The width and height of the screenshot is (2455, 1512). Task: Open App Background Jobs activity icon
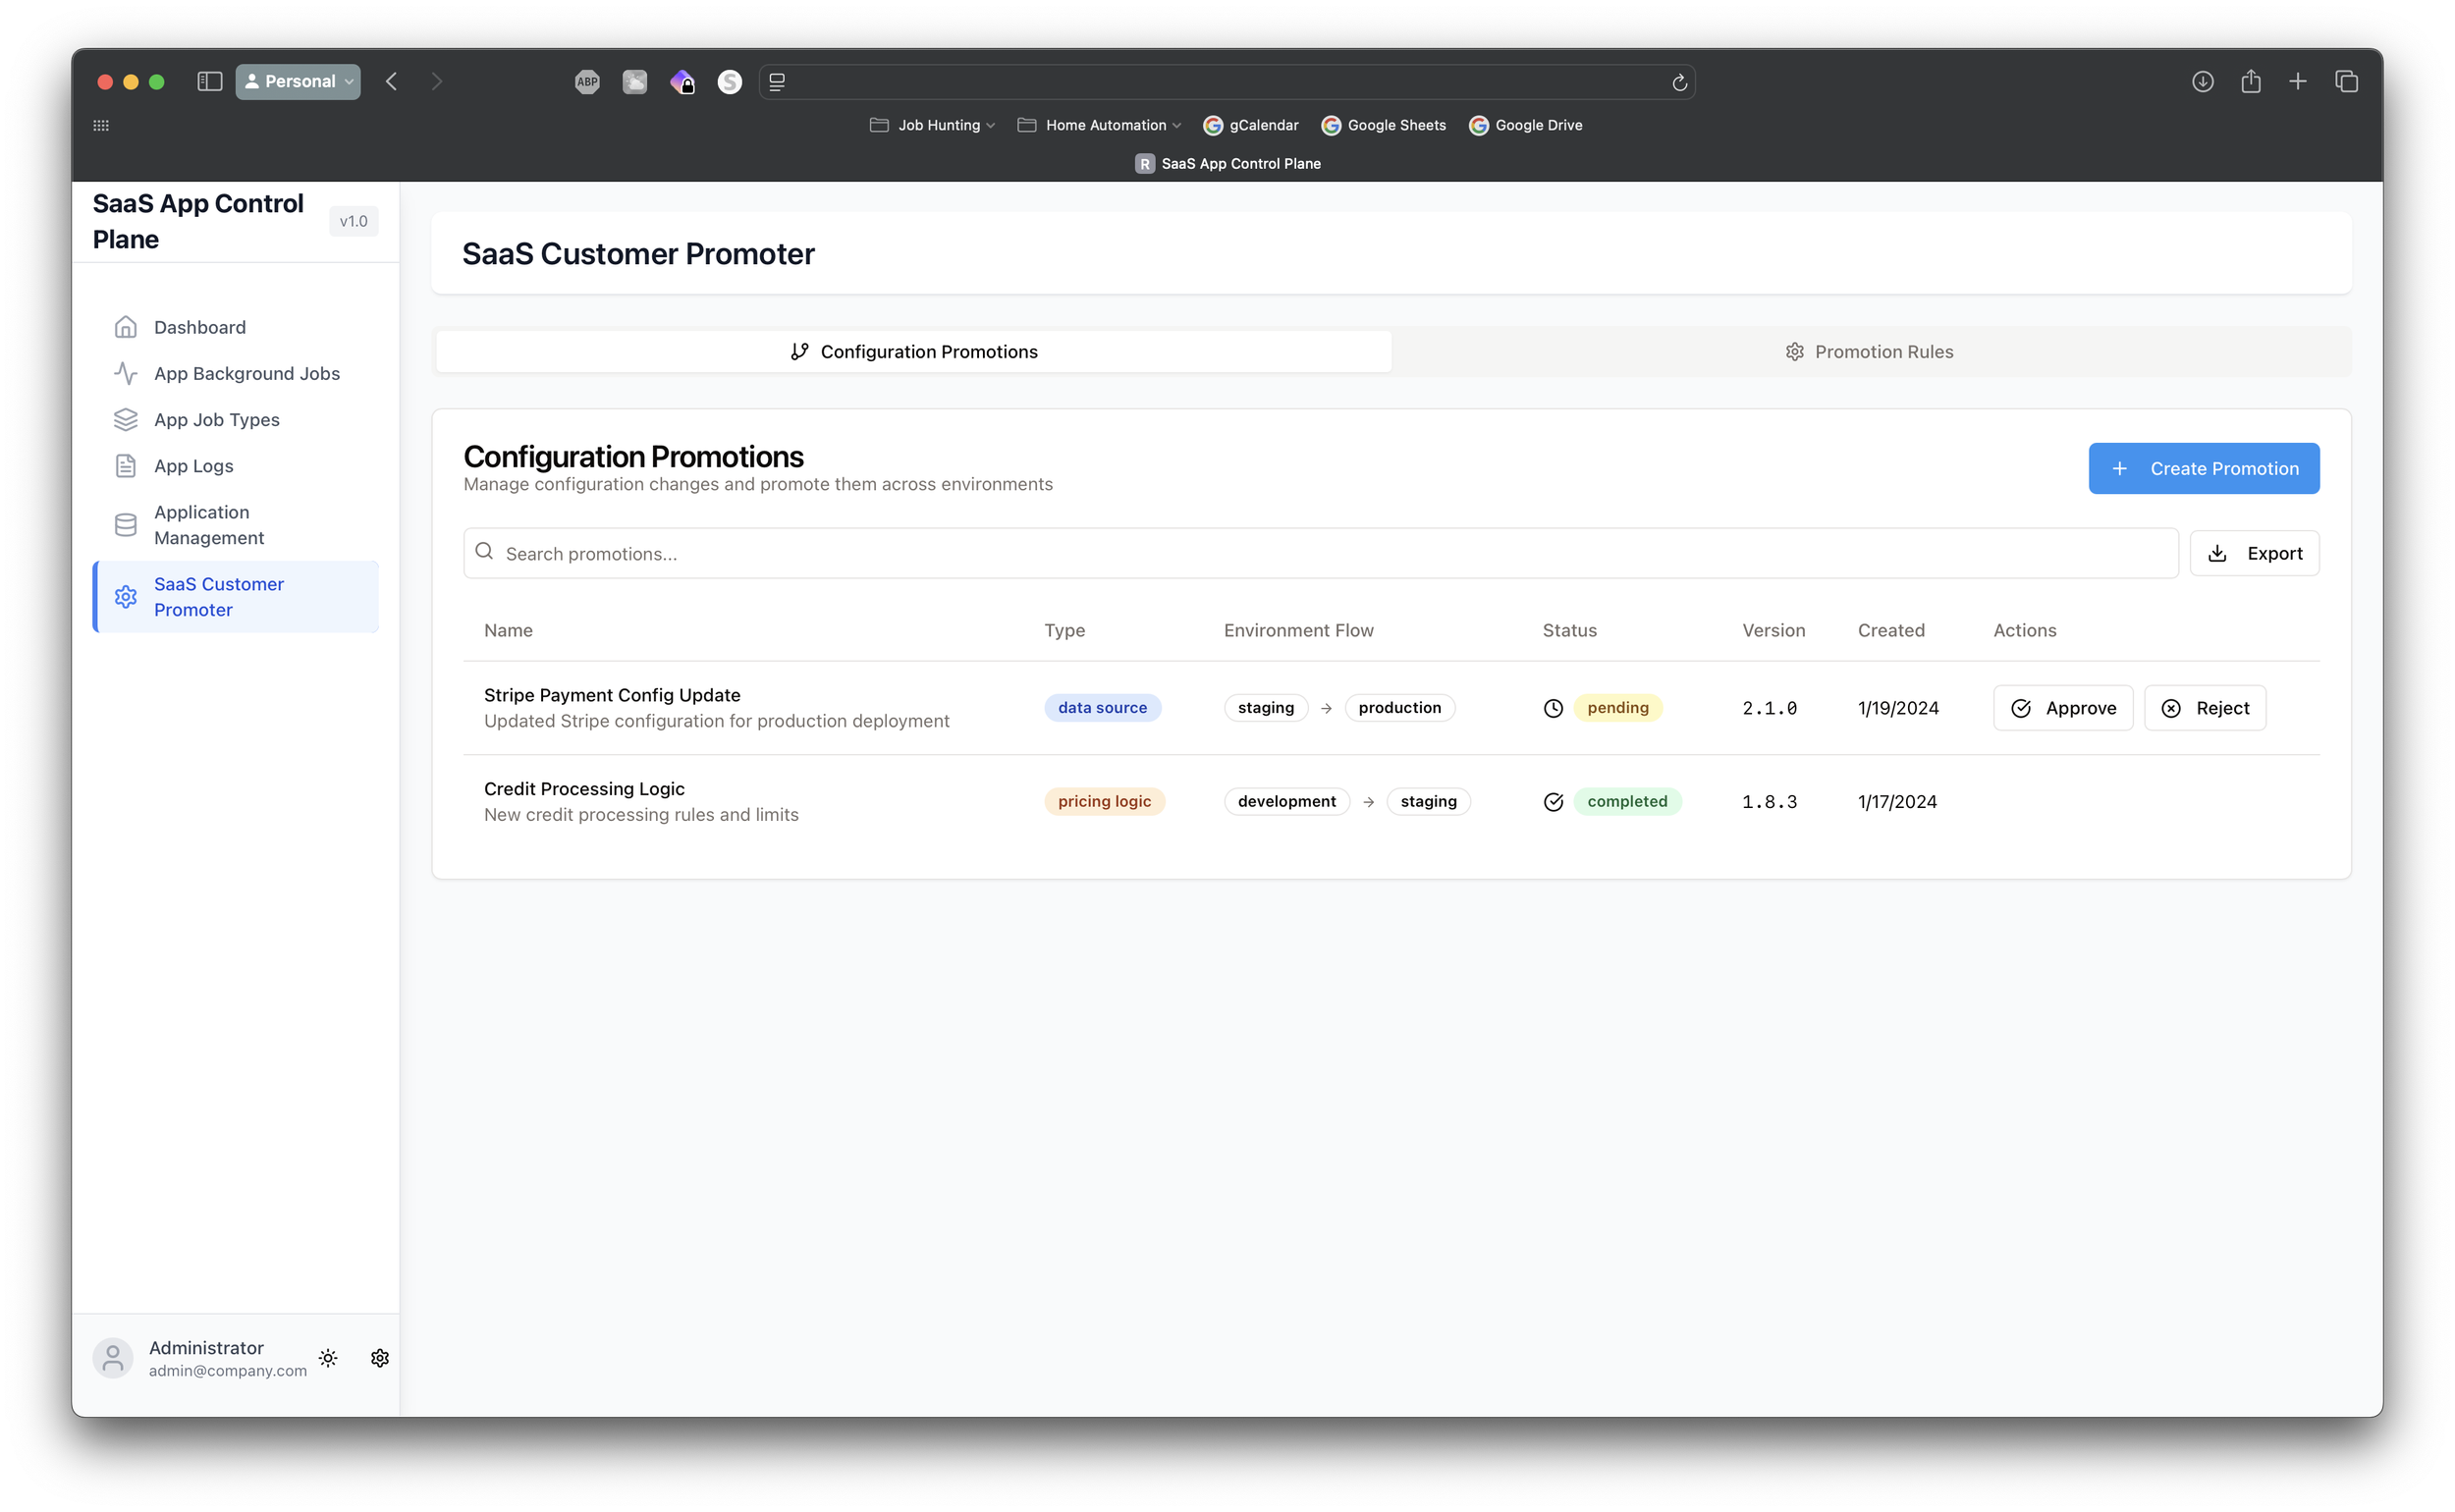coord(126,373)
